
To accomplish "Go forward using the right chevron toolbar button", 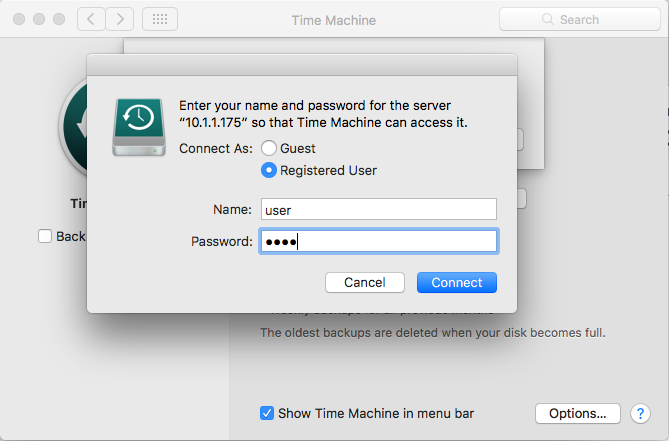I will [120, 19].
